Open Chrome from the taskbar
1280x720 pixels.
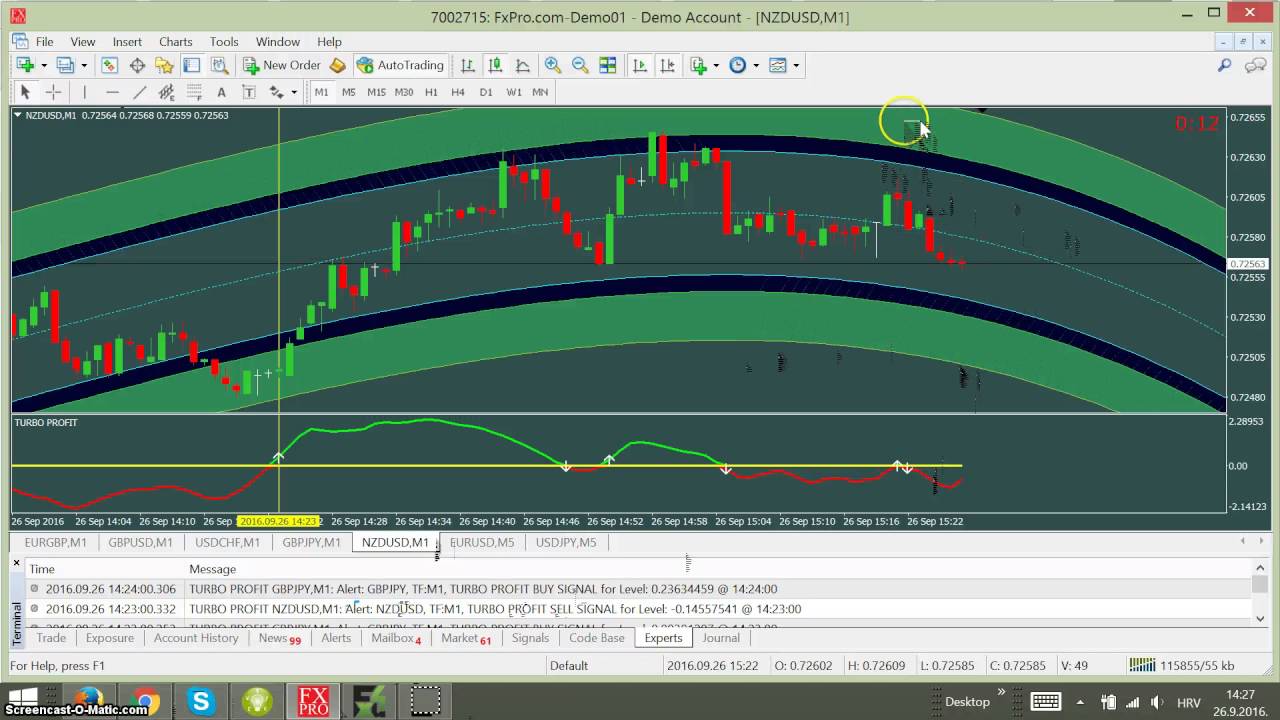pos(146,701)
